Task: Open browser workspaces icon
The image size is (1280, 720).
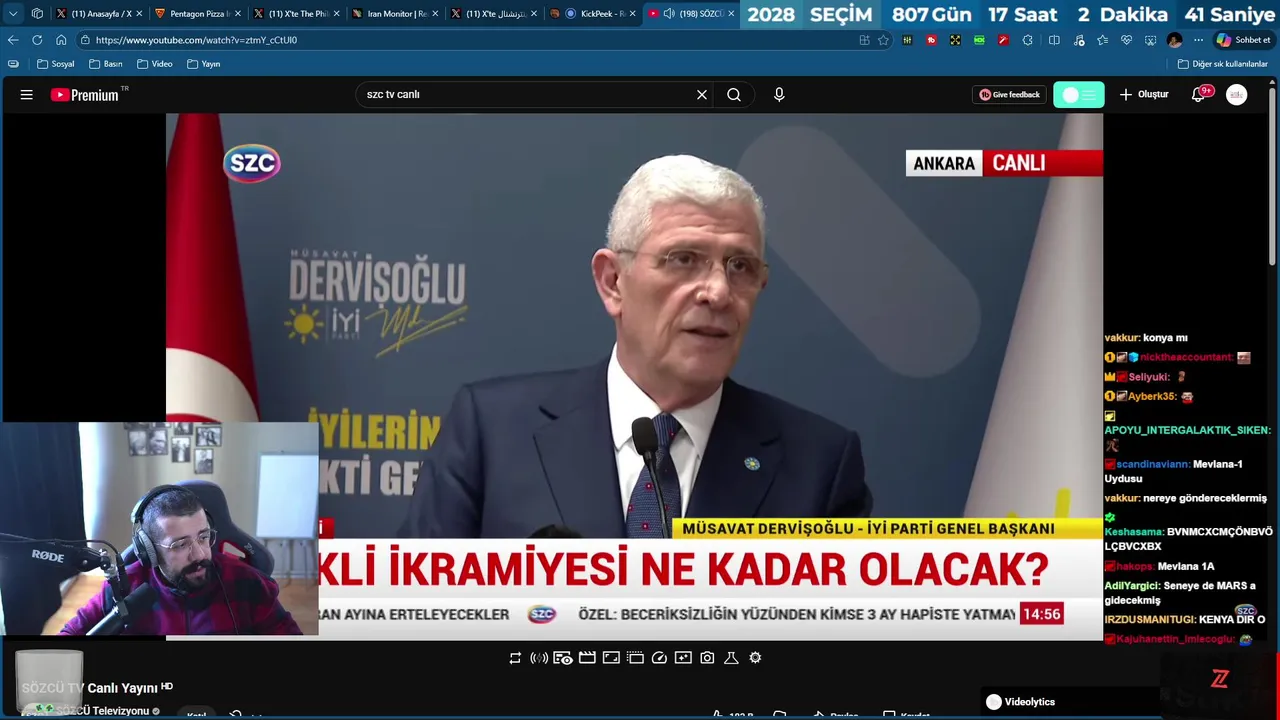Action: click(x=37, y=14)
